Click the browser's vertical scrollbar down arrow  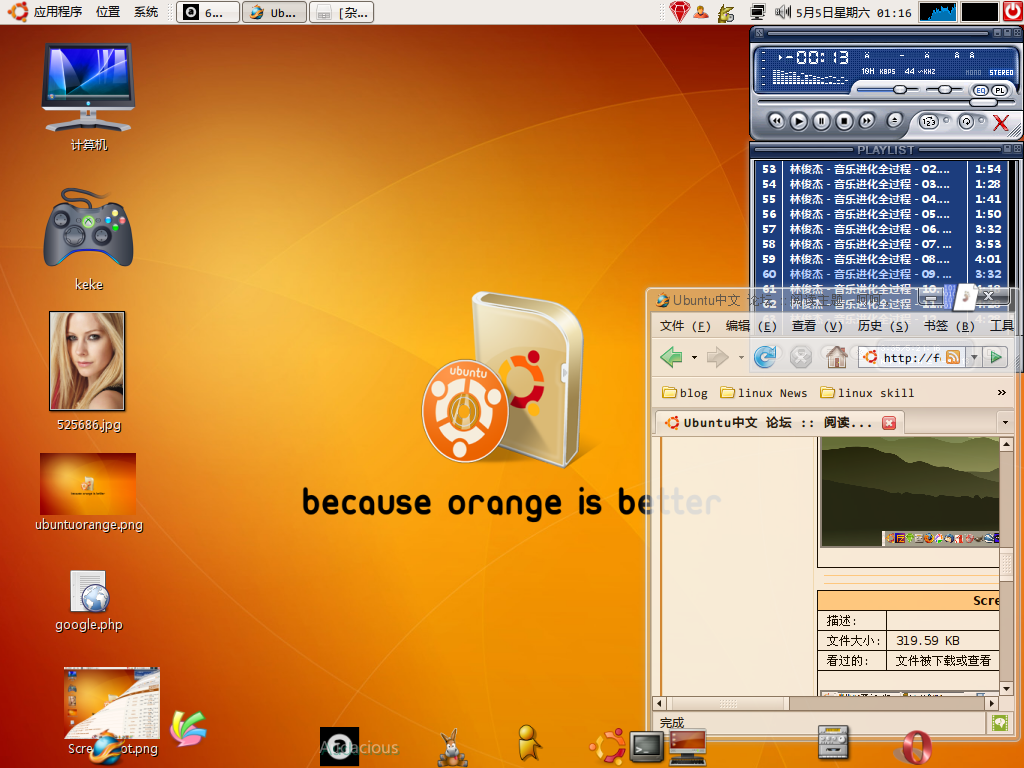click(1006, 688)
